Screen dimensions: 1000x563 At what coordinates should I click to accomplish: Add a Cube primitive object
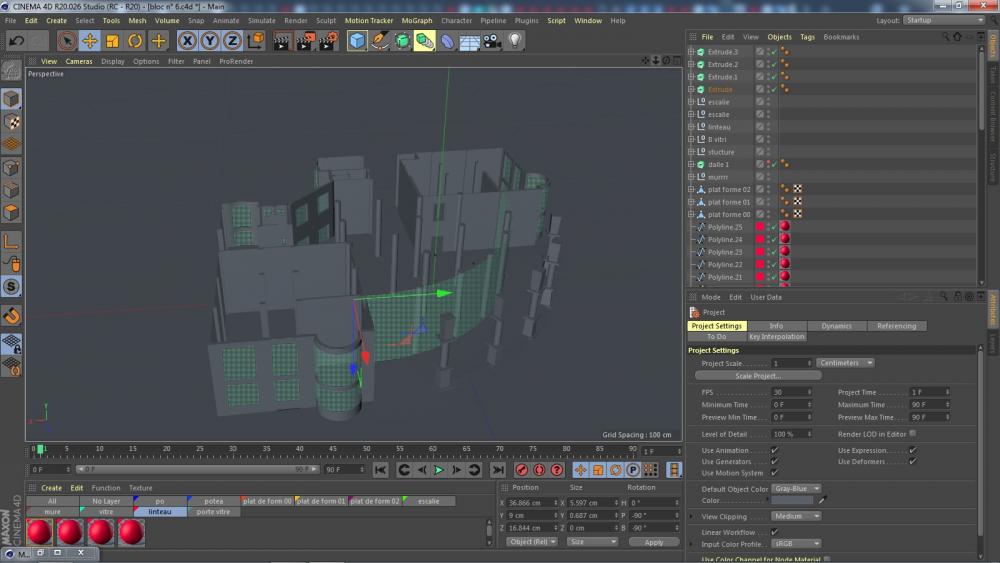tap(357, 41)
